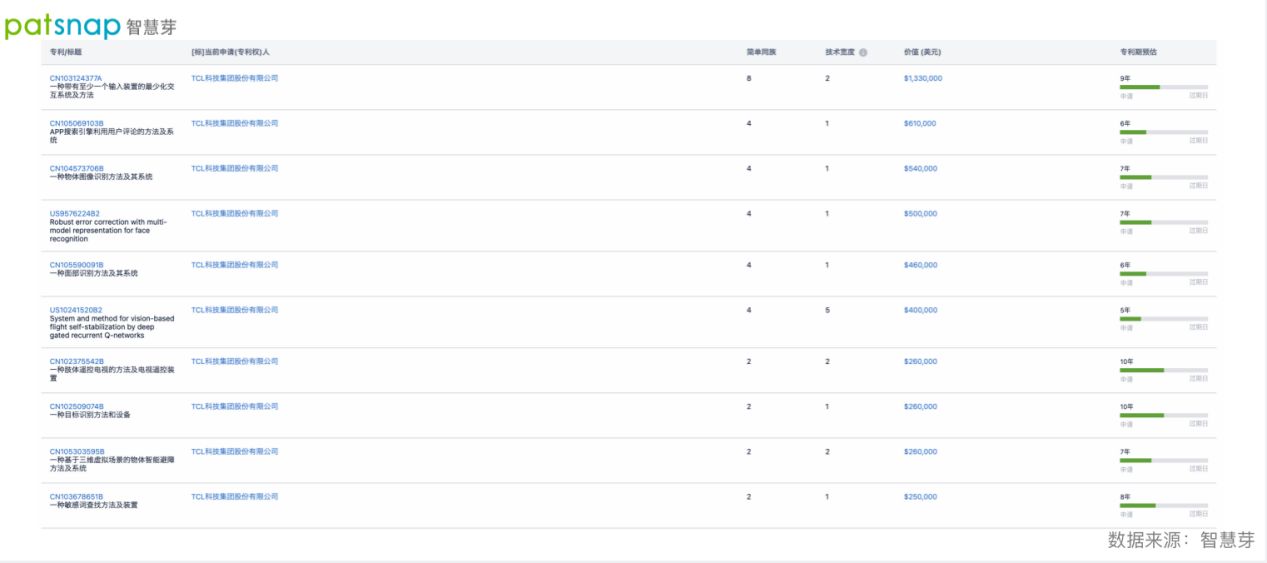The width and height of the screenshot is (1267, 563).
Task: Open patent CN105069103B
Action: 77,123
